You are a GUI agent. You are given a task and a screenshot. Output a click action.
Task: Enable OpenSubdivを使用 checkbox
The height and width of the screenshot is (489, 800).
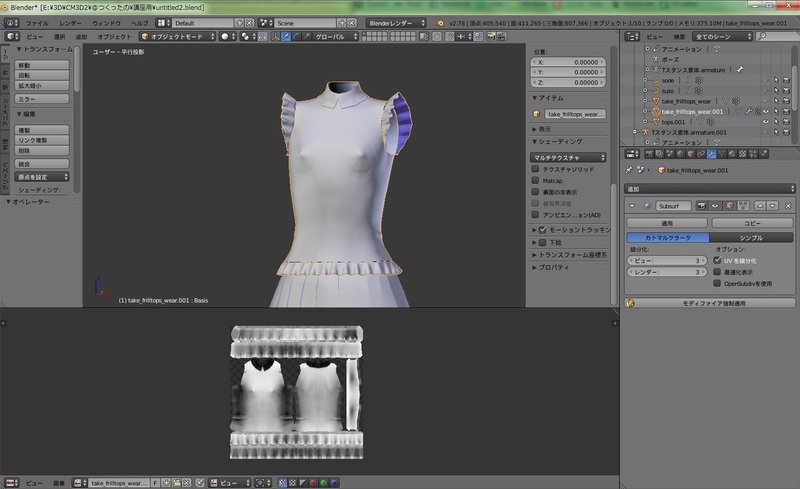pos(718,283)
